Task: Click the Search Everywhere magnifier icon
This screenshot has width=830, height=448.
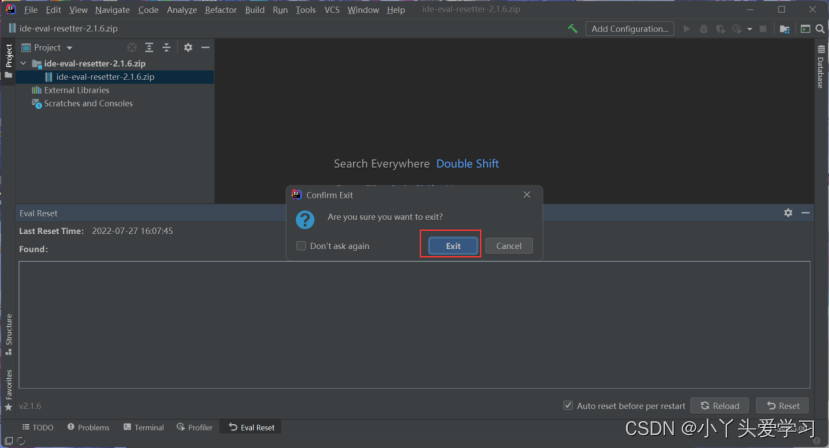Action: (820, 29)
